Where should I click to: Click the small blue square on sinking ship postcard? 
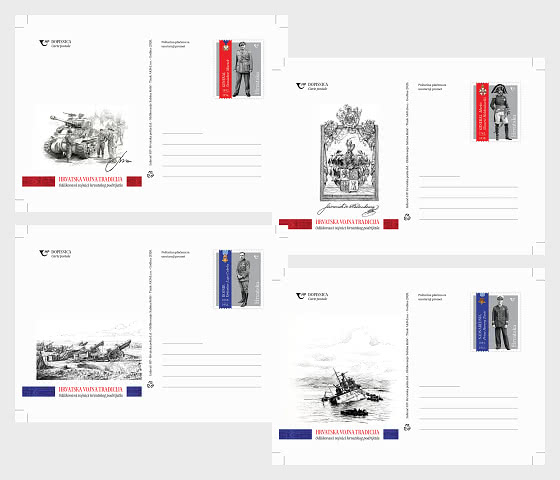coord(391,434)
